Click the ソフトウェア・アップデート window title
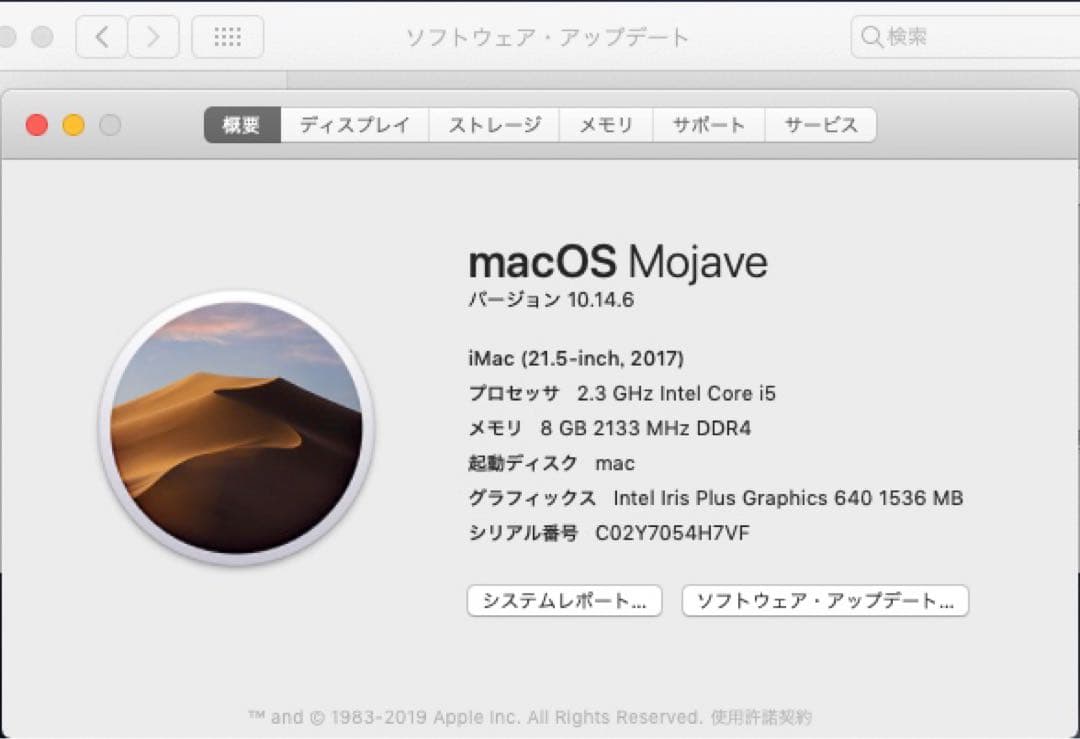Image resolution: width=1080 pixels, height=739 pixels. coord(547,37)
